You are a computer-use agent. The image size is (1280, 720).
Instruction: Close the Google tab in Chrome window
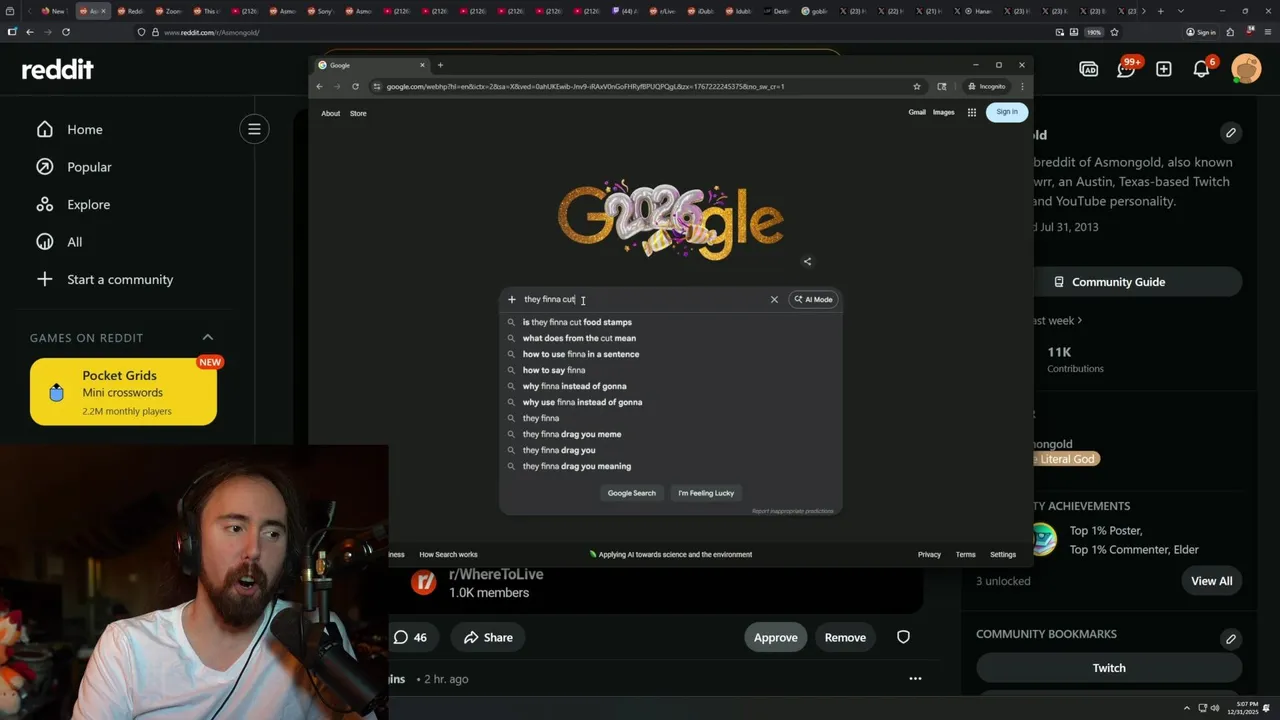click(422, 65)
